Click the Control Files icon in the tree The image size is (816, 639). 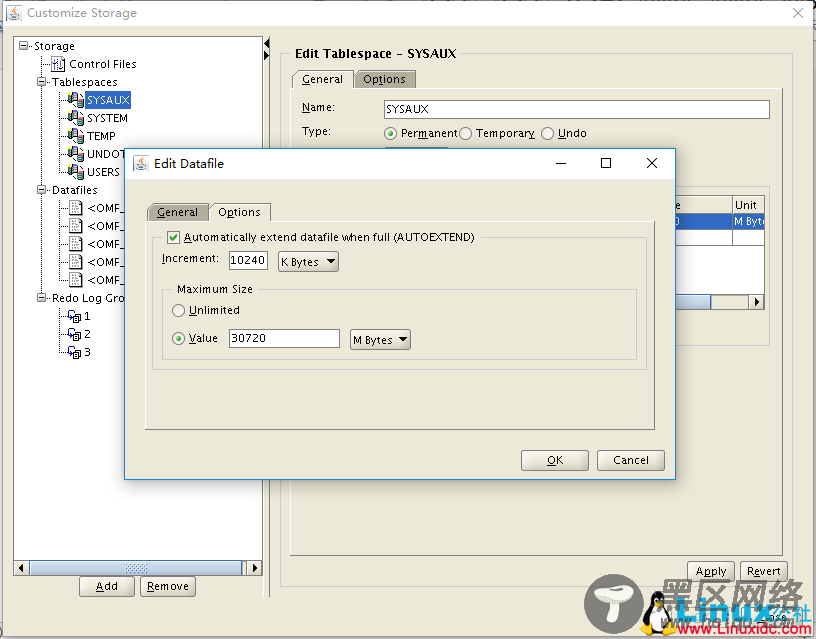[58, 64]
